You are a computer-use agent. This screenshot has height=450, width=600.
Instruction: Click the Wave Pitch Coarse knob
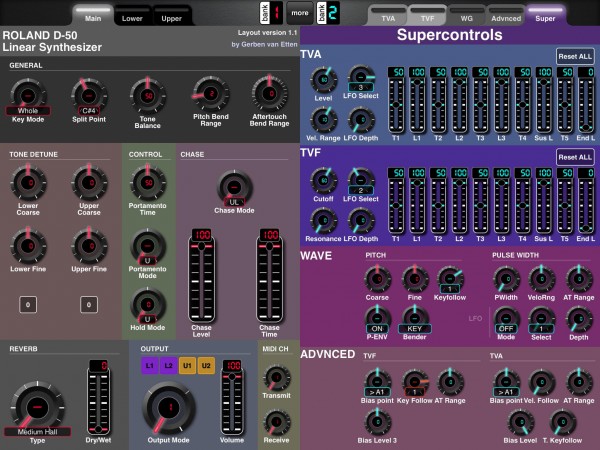pos(377,279)
